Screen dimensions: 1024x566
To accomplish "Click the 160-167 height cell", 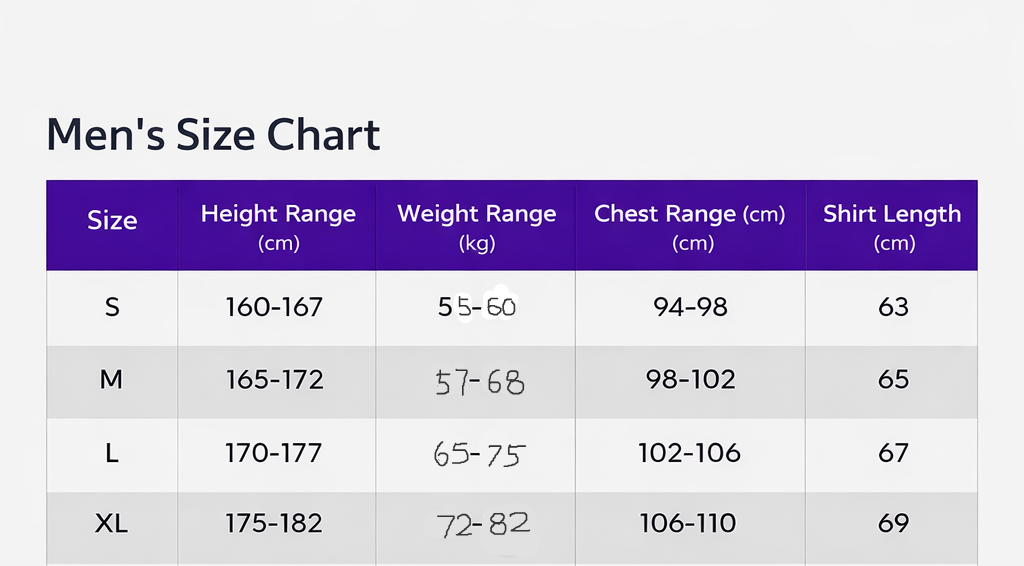I will coord(274,307).
